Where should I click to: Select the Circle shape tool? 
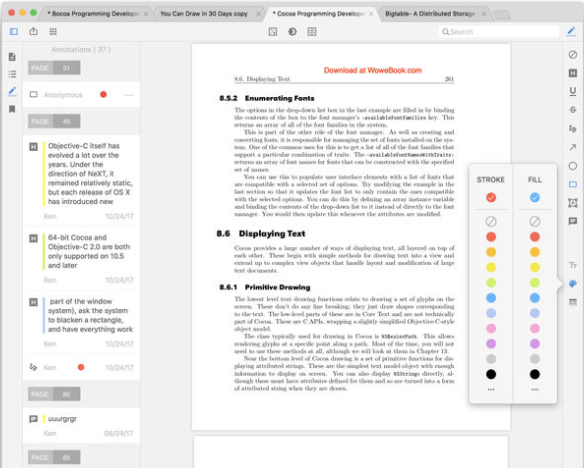[x=573, y=166]
